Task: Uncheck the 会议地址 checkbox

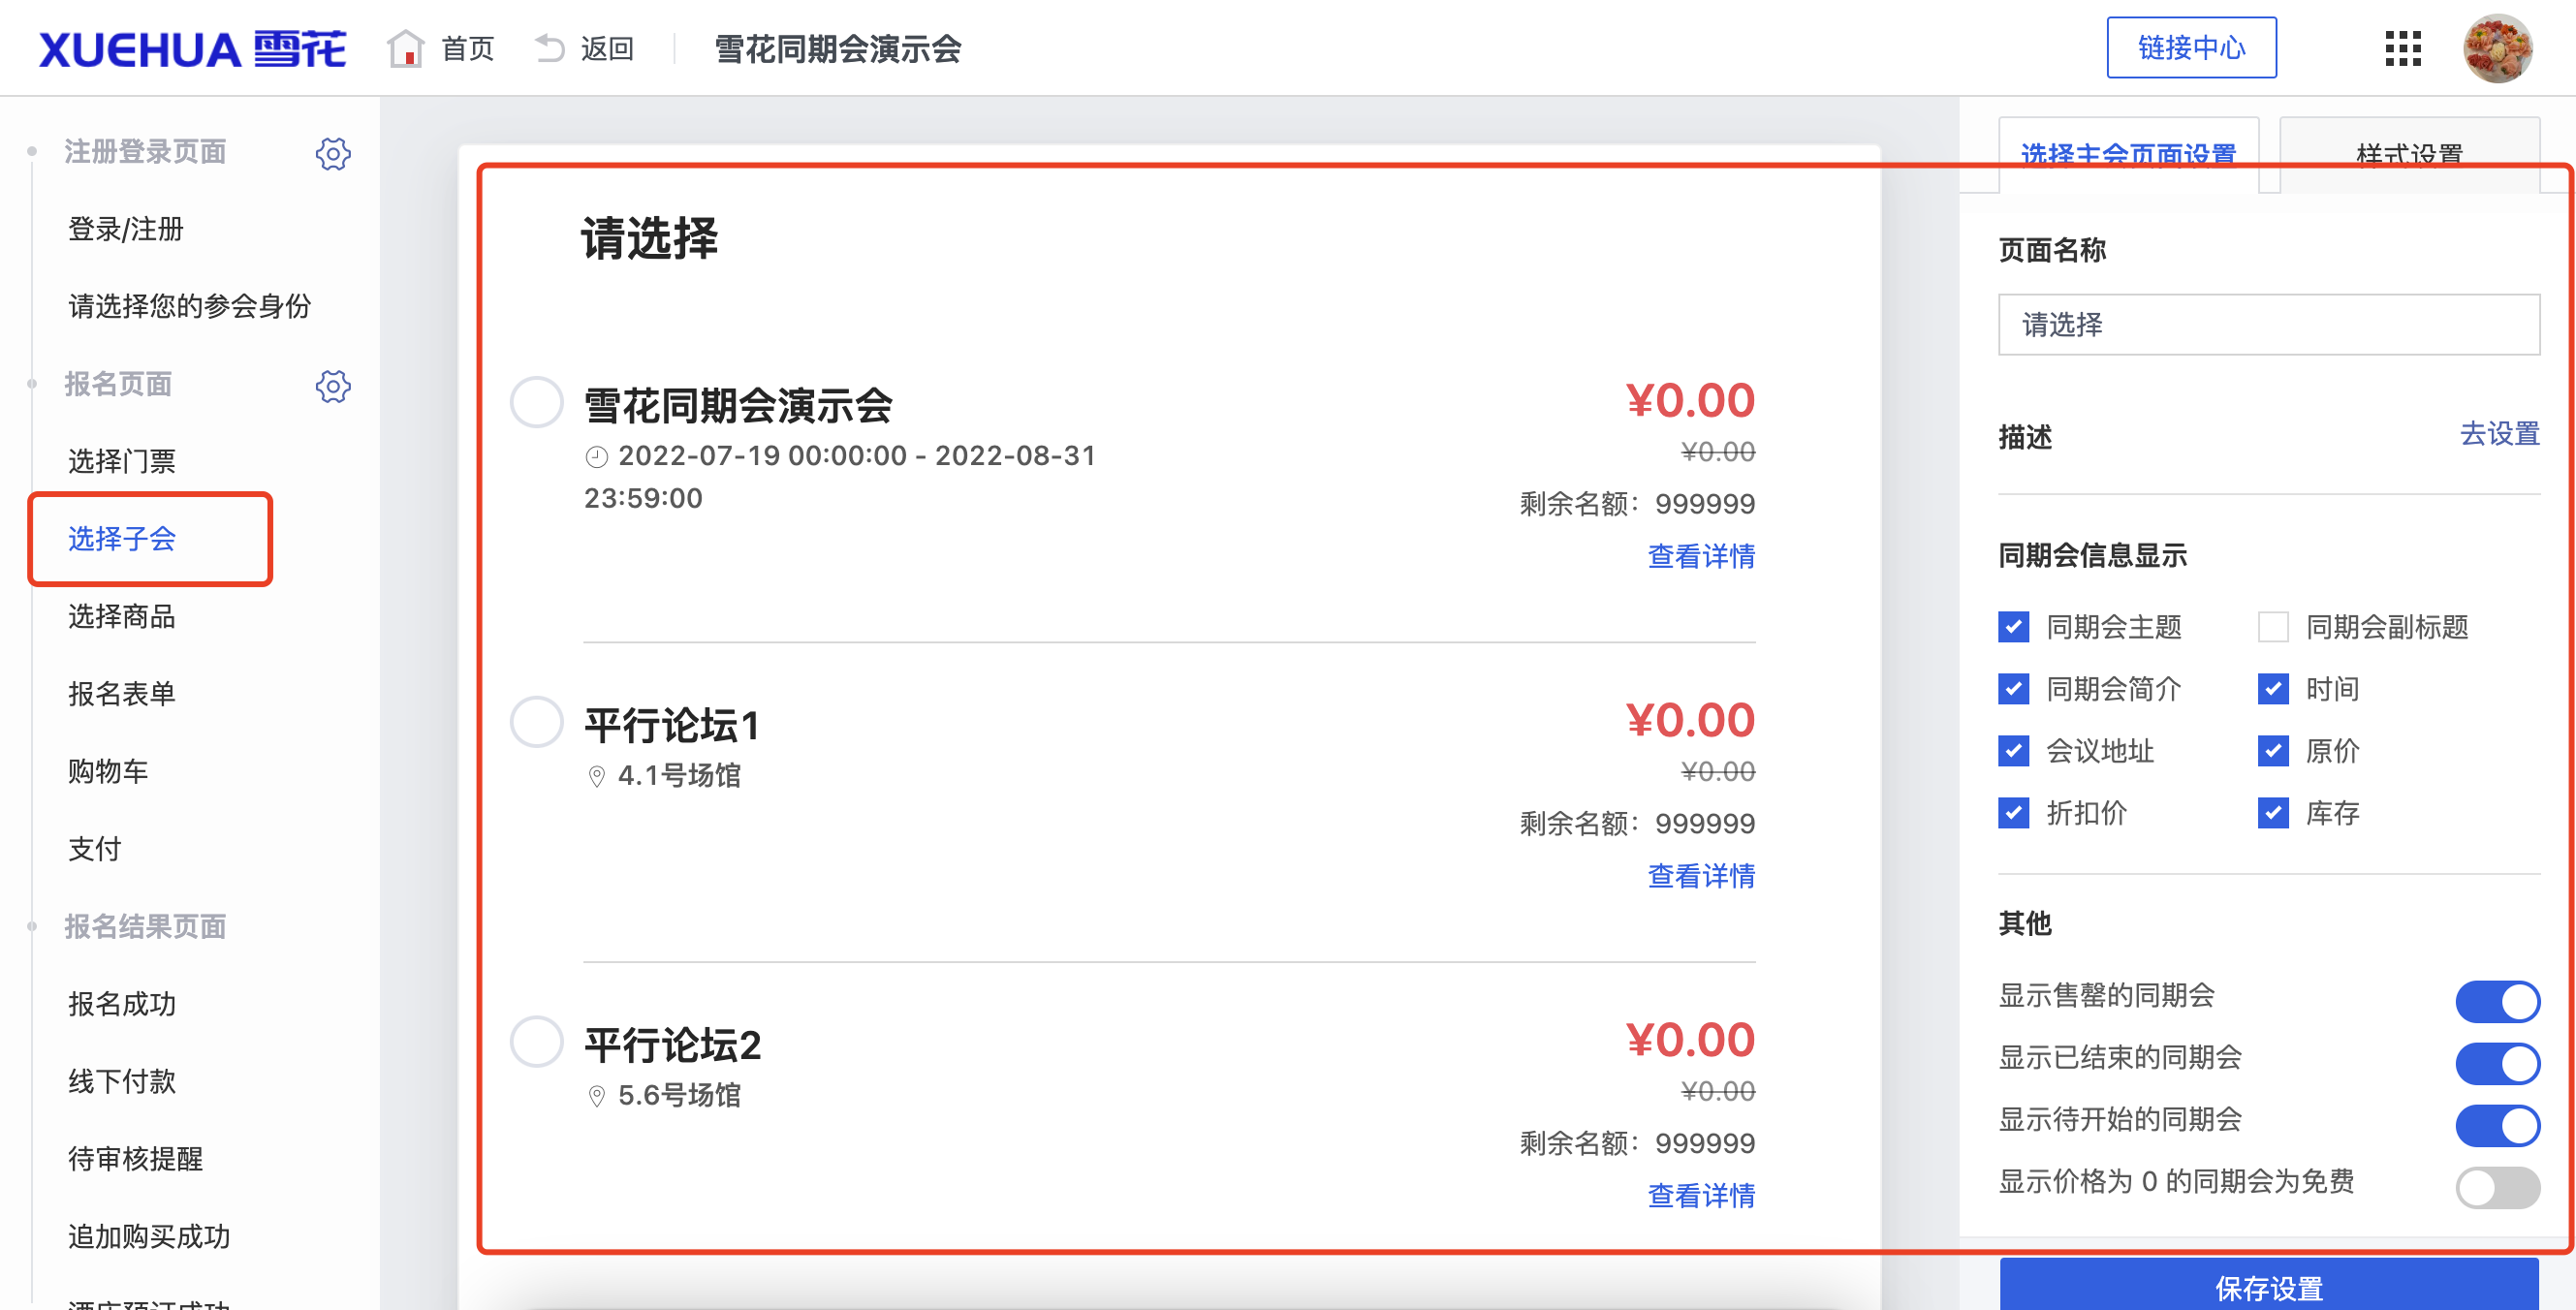Action: pos(2013,751)
